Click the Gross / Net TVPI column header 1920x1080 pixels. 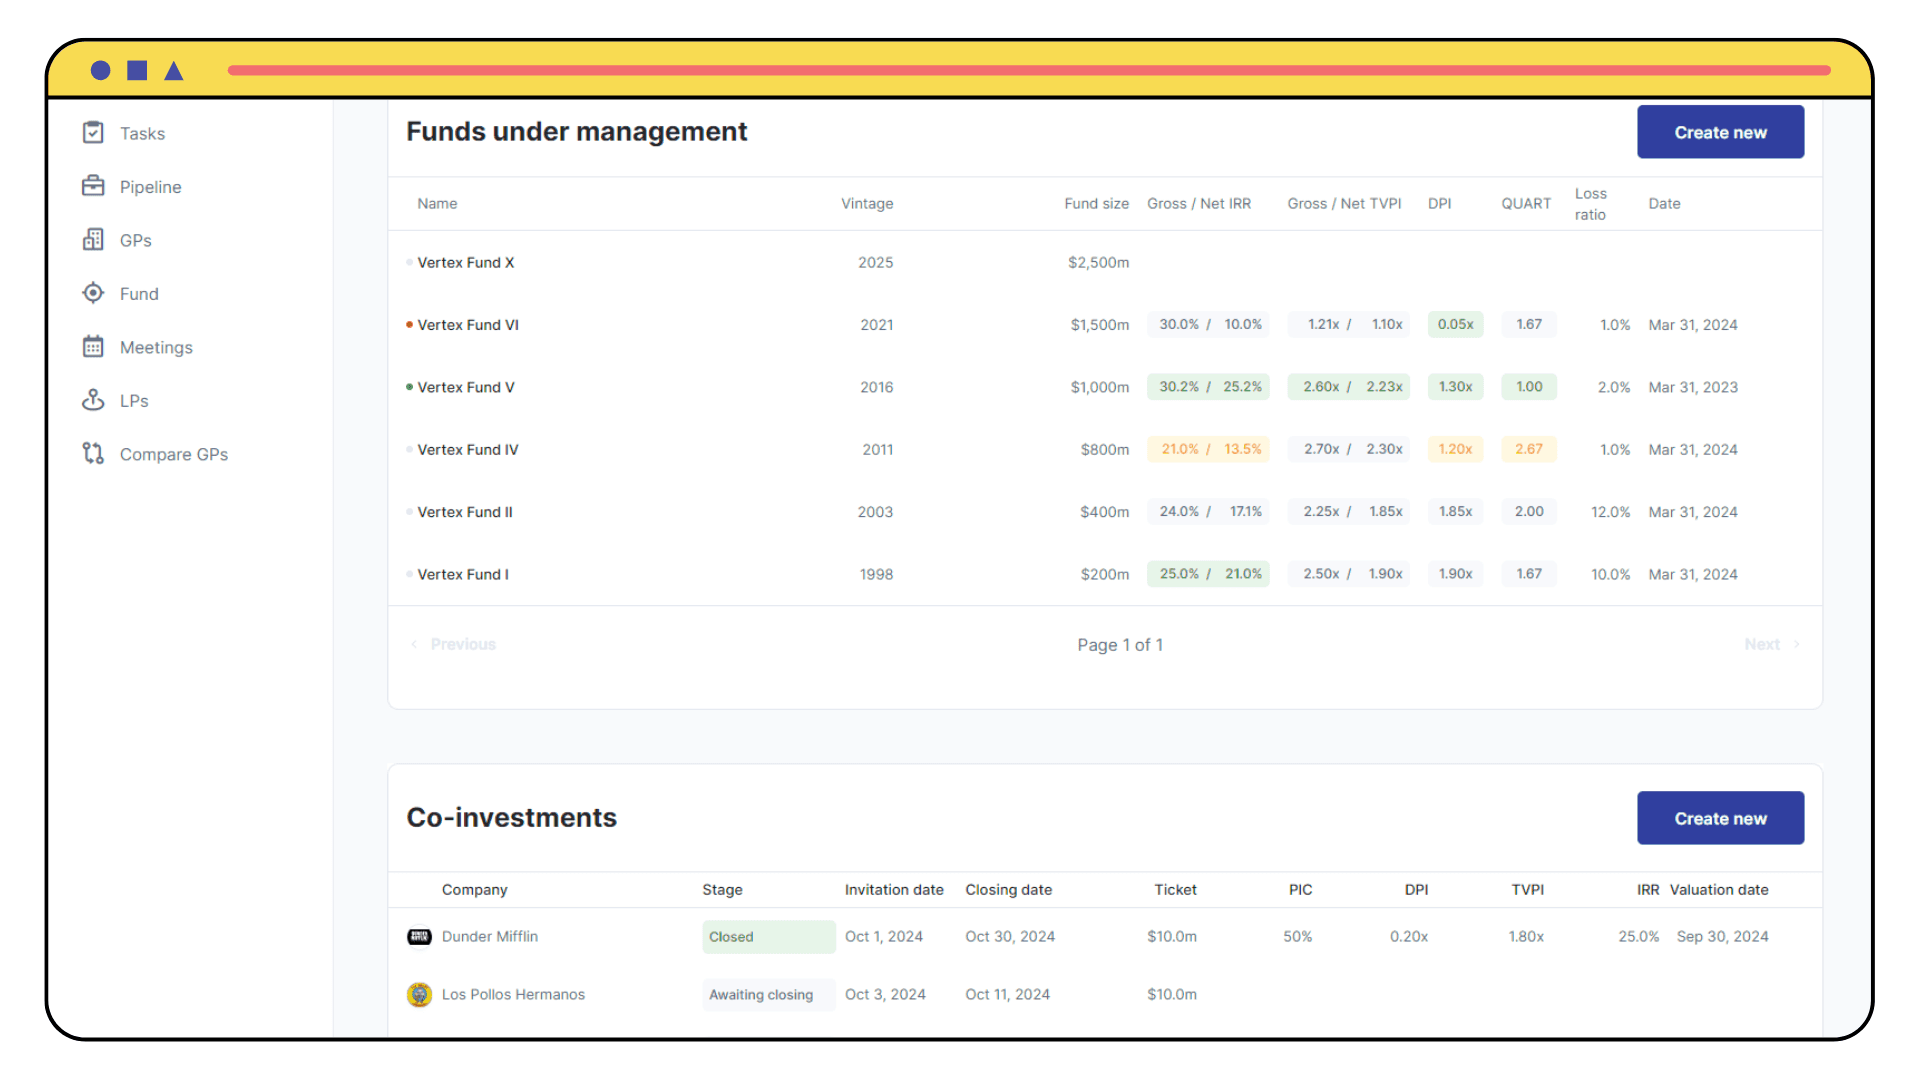tap(1344, 204)
